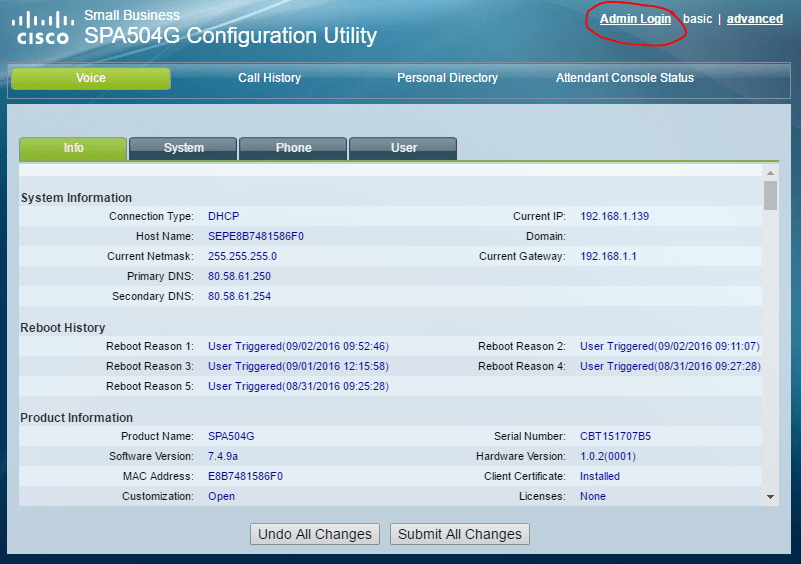Click Hardware Version 1.0.2(0001)
This screenshot has width=801, height=564.
coord(608,456)
